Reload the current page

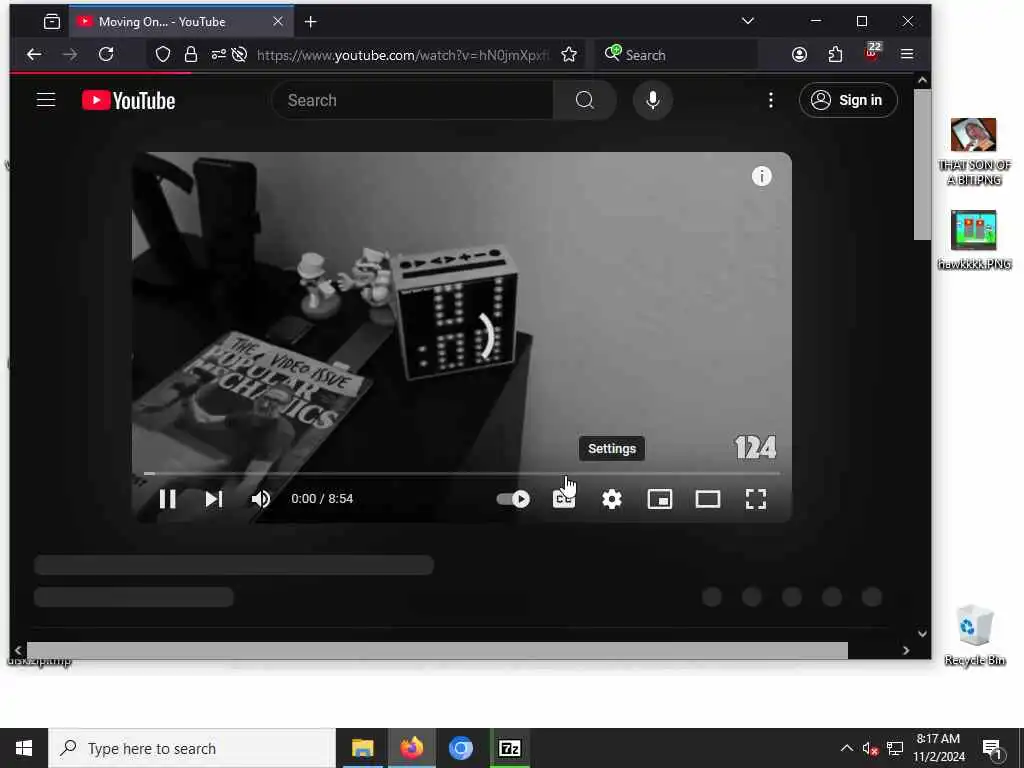pyautogui.click(x=106, y=55)
